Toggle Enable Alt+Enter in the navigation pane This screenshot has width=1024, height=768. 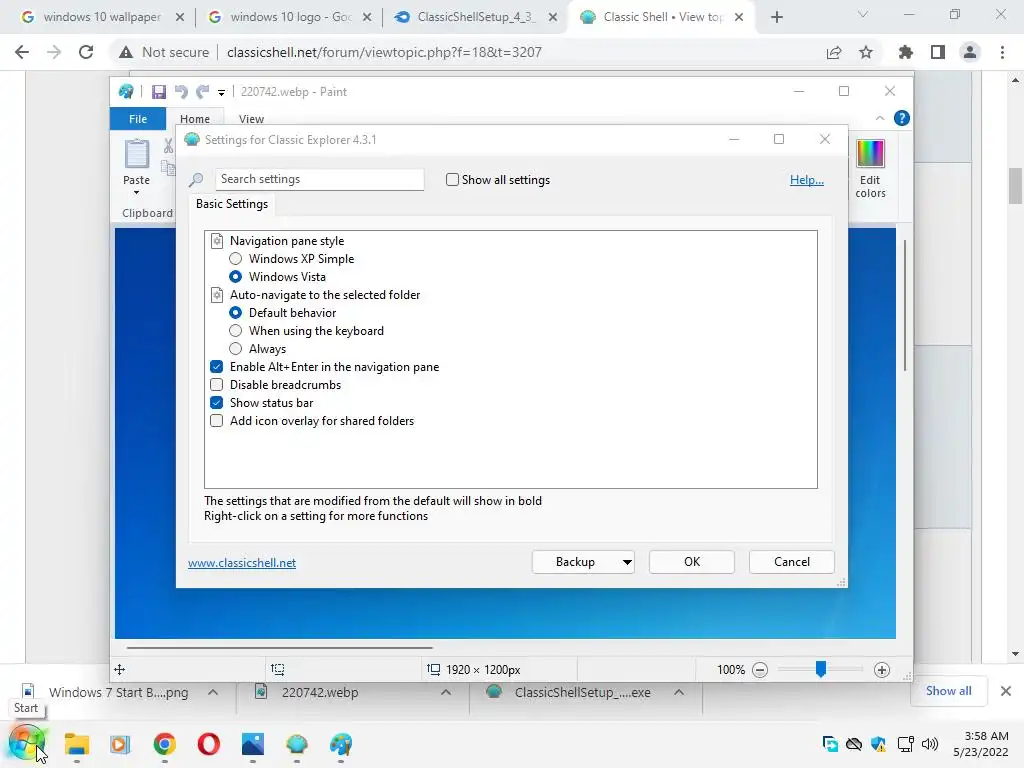point(216,367)
